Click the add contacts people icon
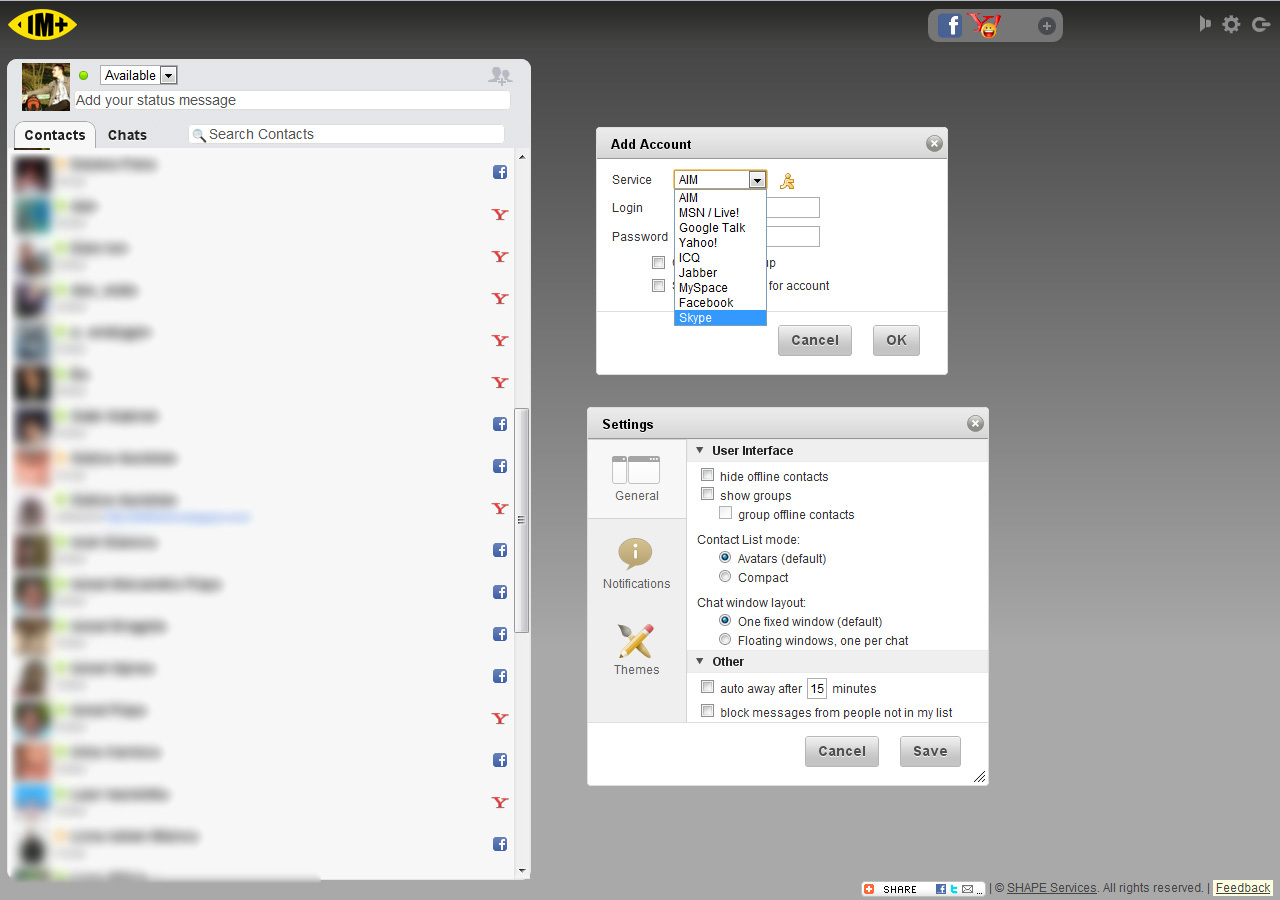1280x900 pixels. point(499,75)
